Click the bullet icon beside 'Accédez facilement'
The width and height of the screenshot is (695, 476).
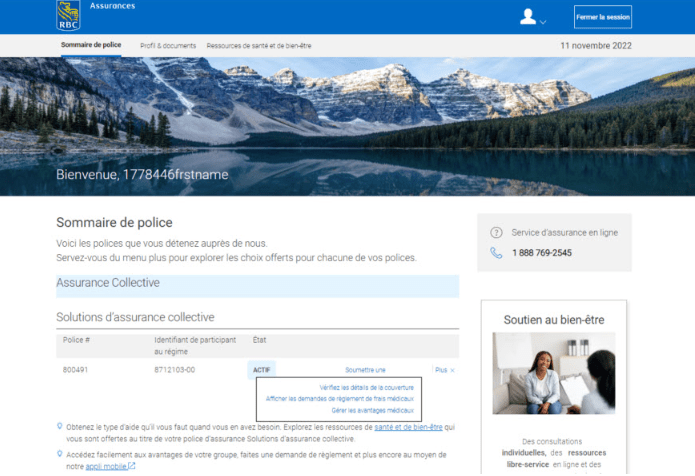60,453
